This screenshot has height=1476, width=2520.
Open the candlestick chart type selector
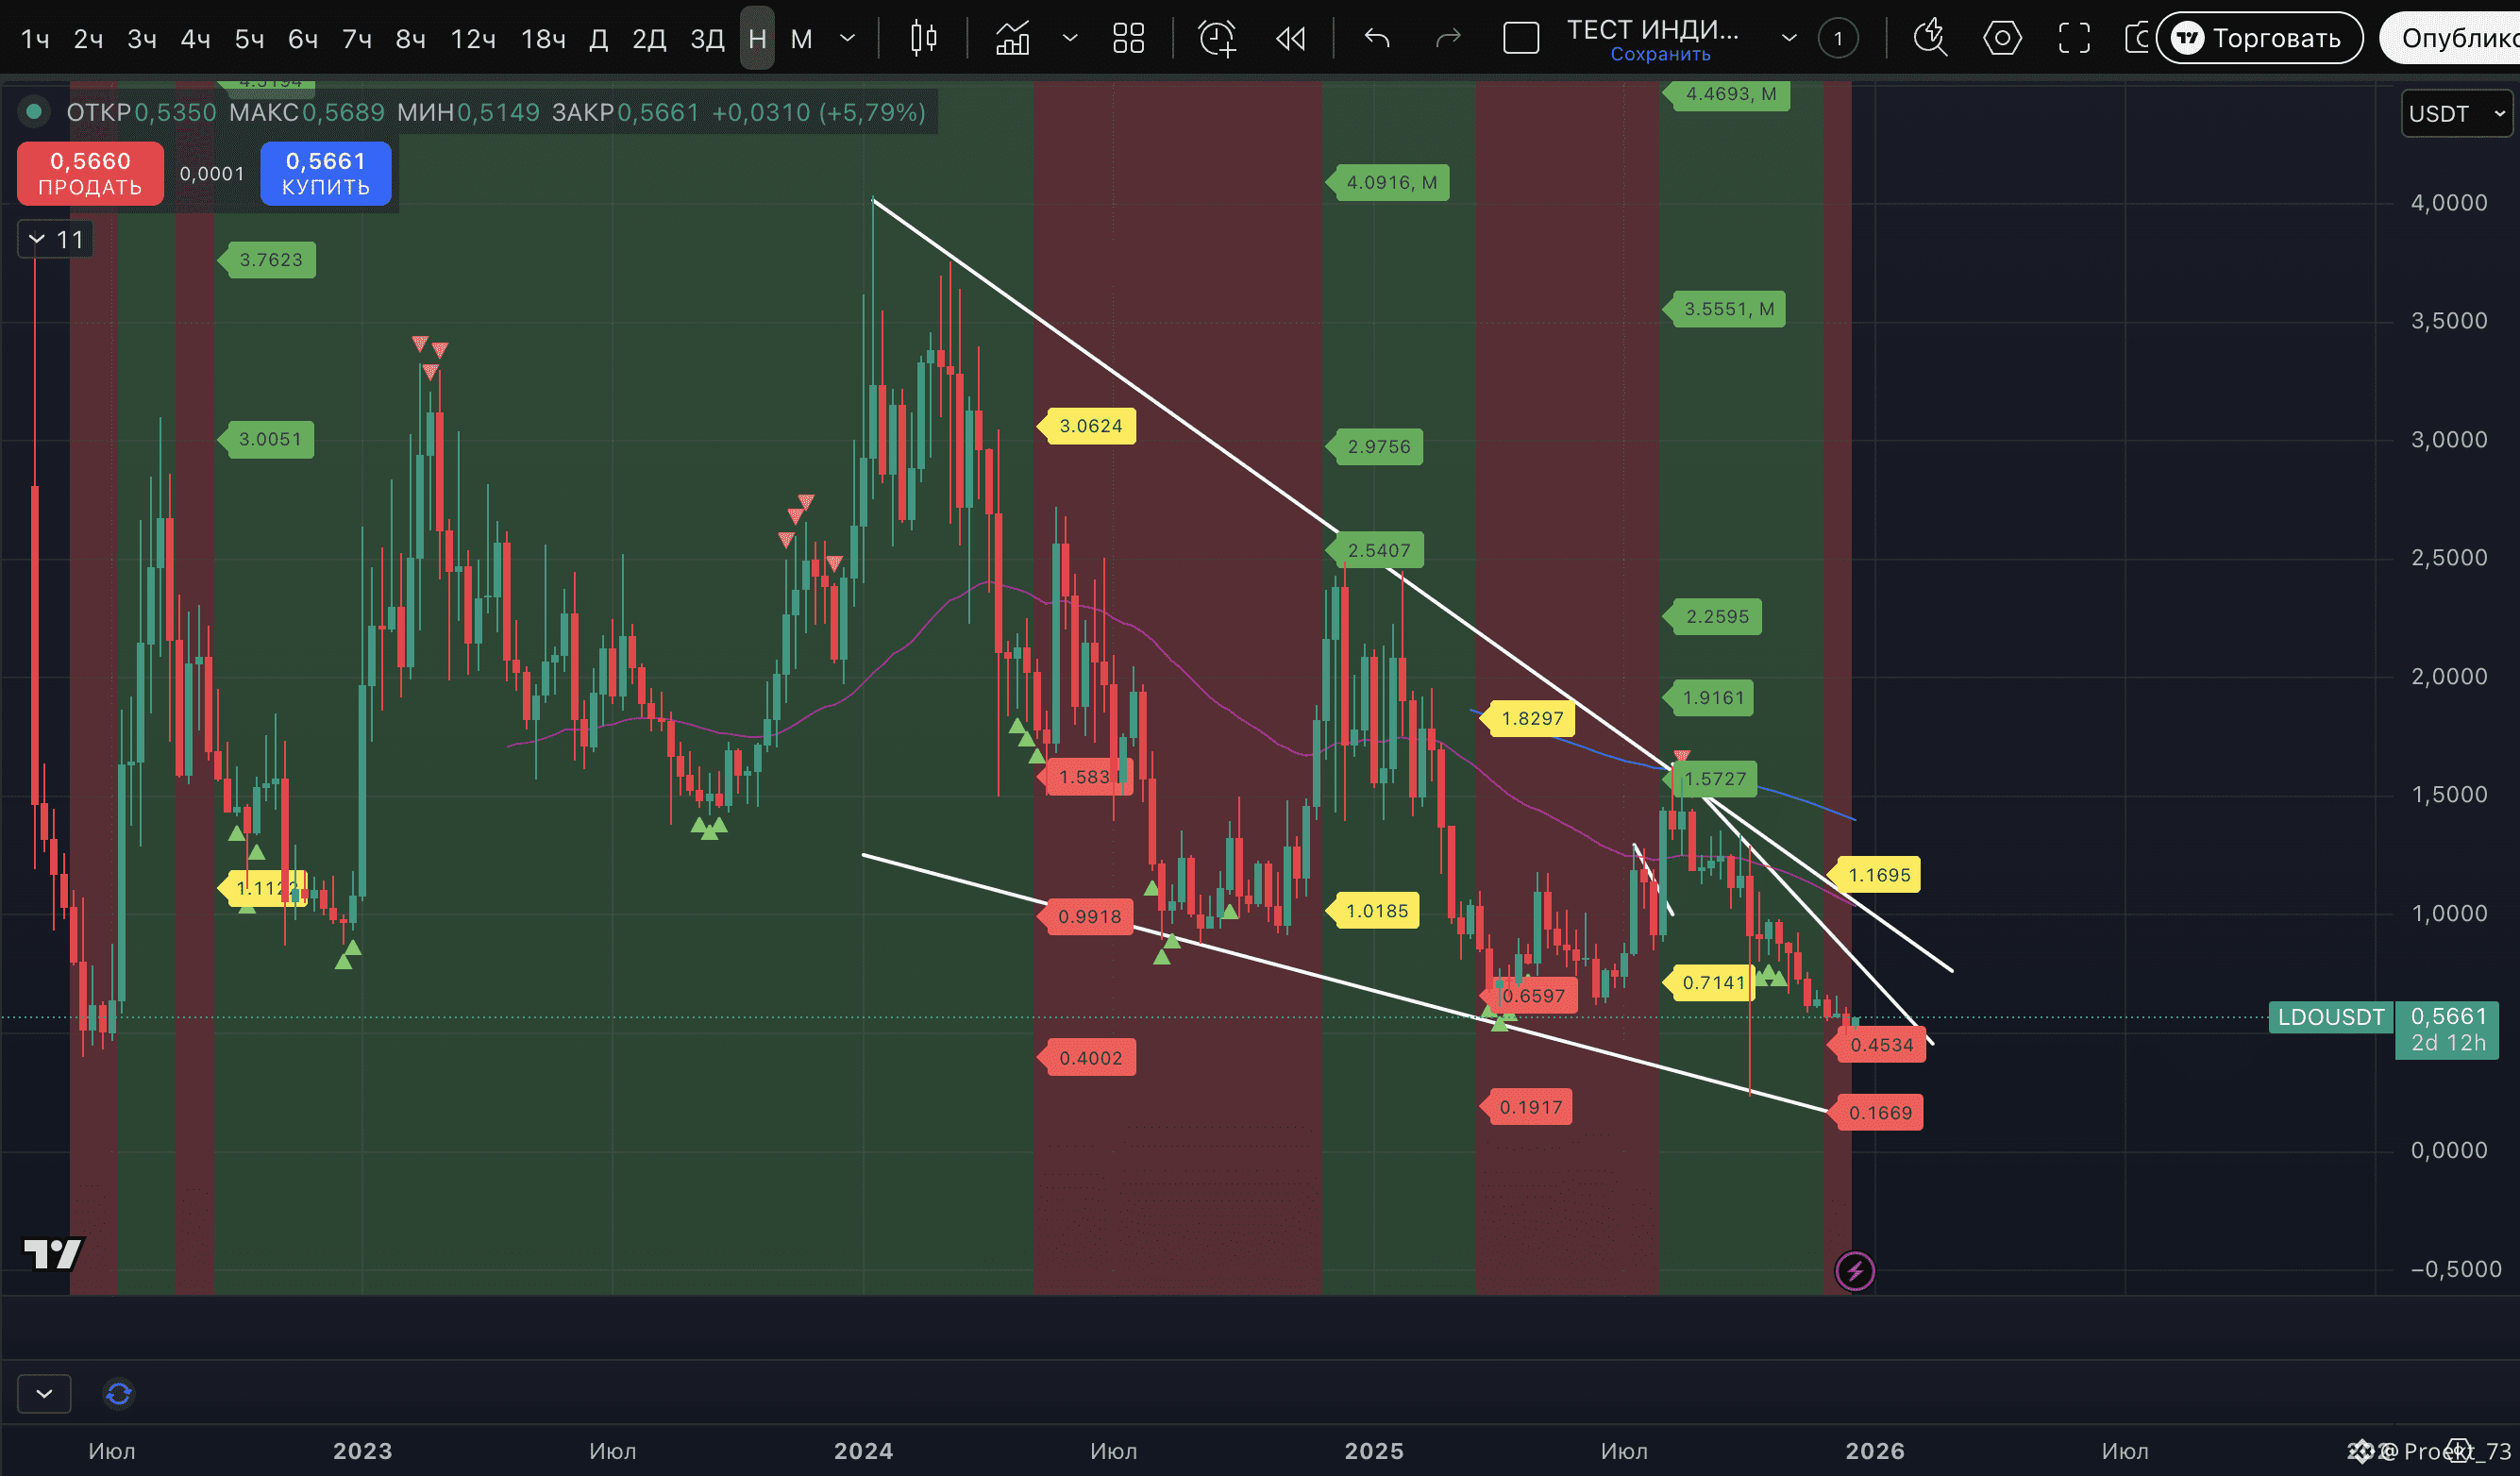click(x=923, y=39)
